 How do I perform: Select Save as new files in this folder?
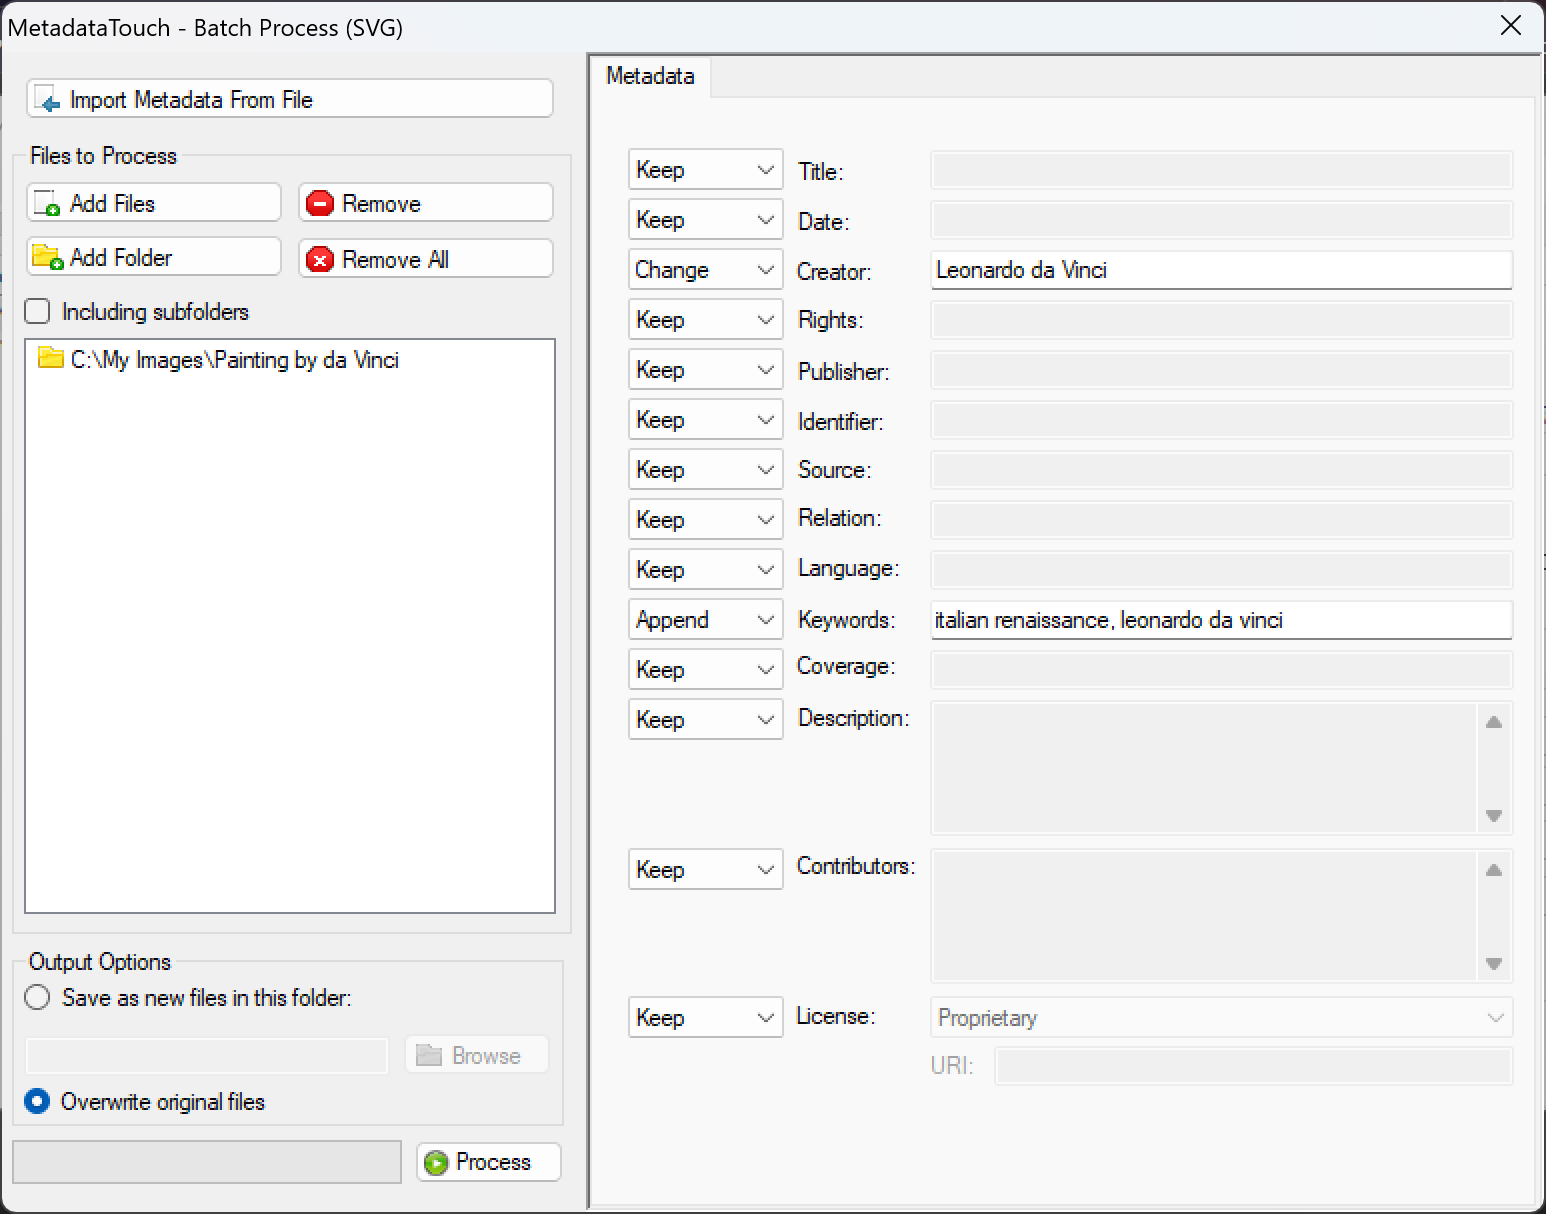coord(37,997)
